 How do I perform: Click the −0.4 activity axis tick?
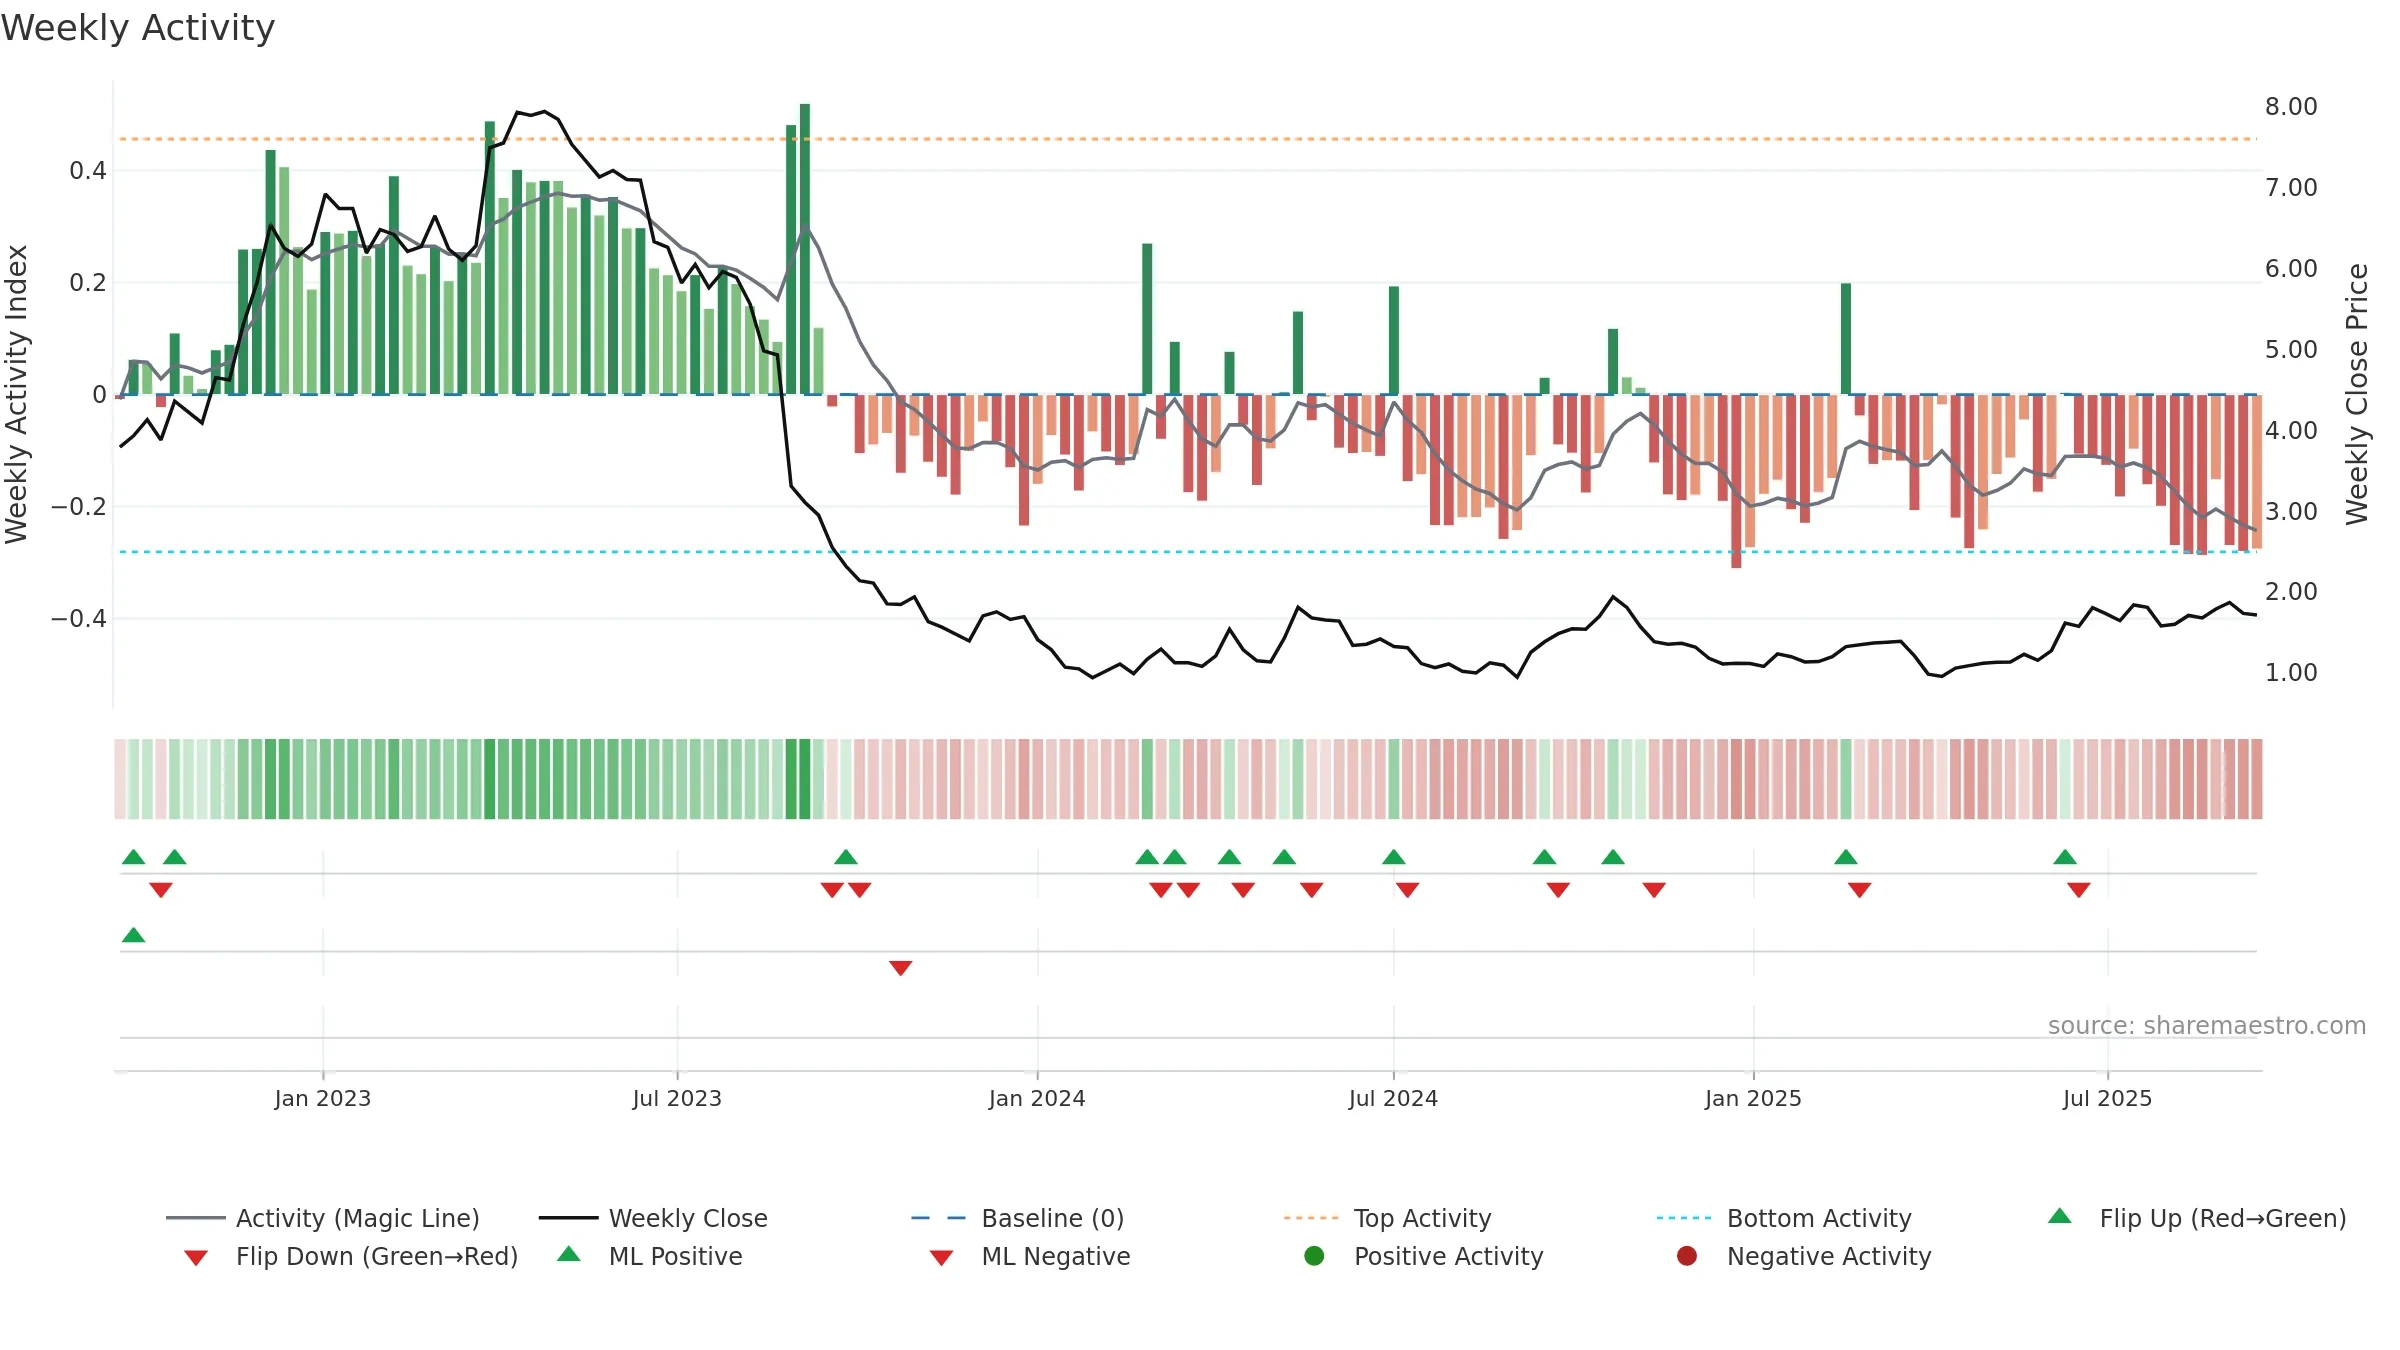79,619
